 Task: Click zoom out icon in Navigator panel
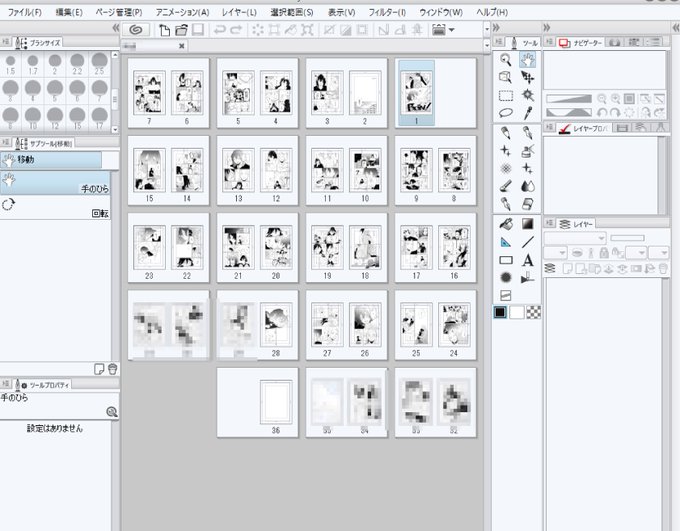point(602,99)
